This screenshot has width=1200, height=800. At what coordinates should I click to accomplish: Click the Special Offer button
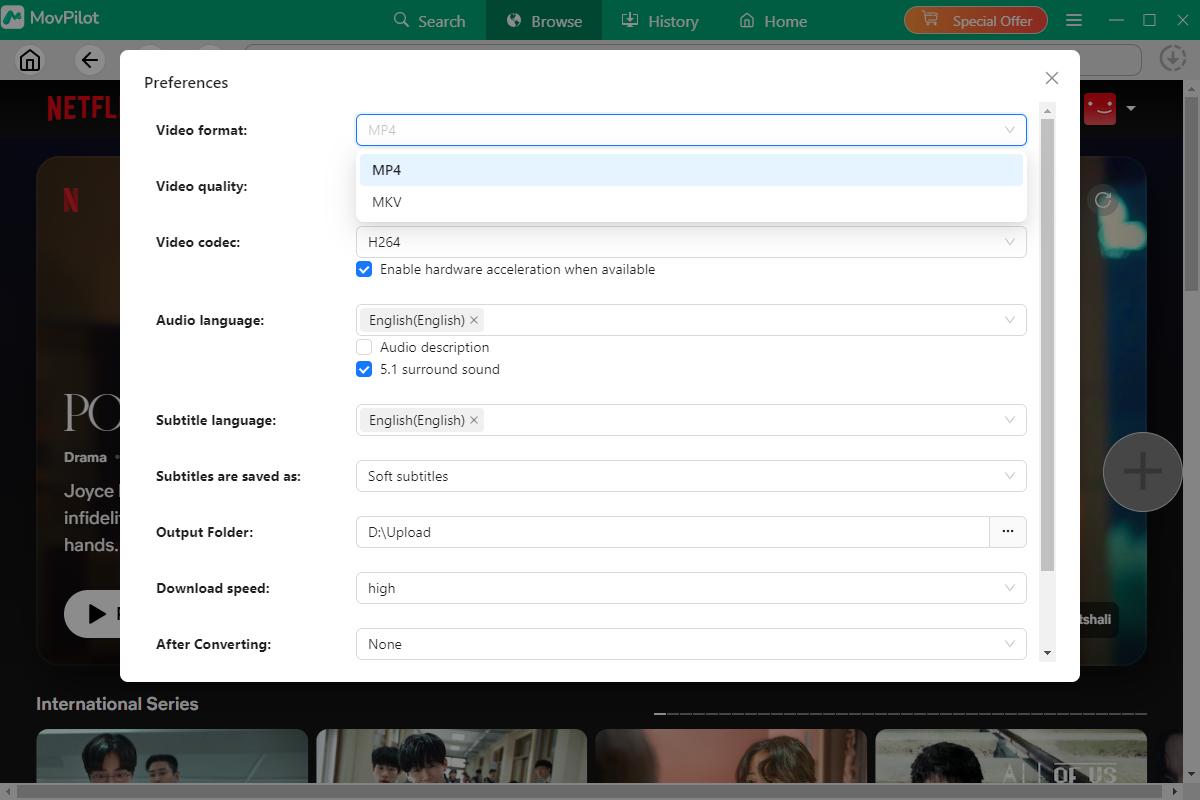pyautogui.click(x=975, y=20)
